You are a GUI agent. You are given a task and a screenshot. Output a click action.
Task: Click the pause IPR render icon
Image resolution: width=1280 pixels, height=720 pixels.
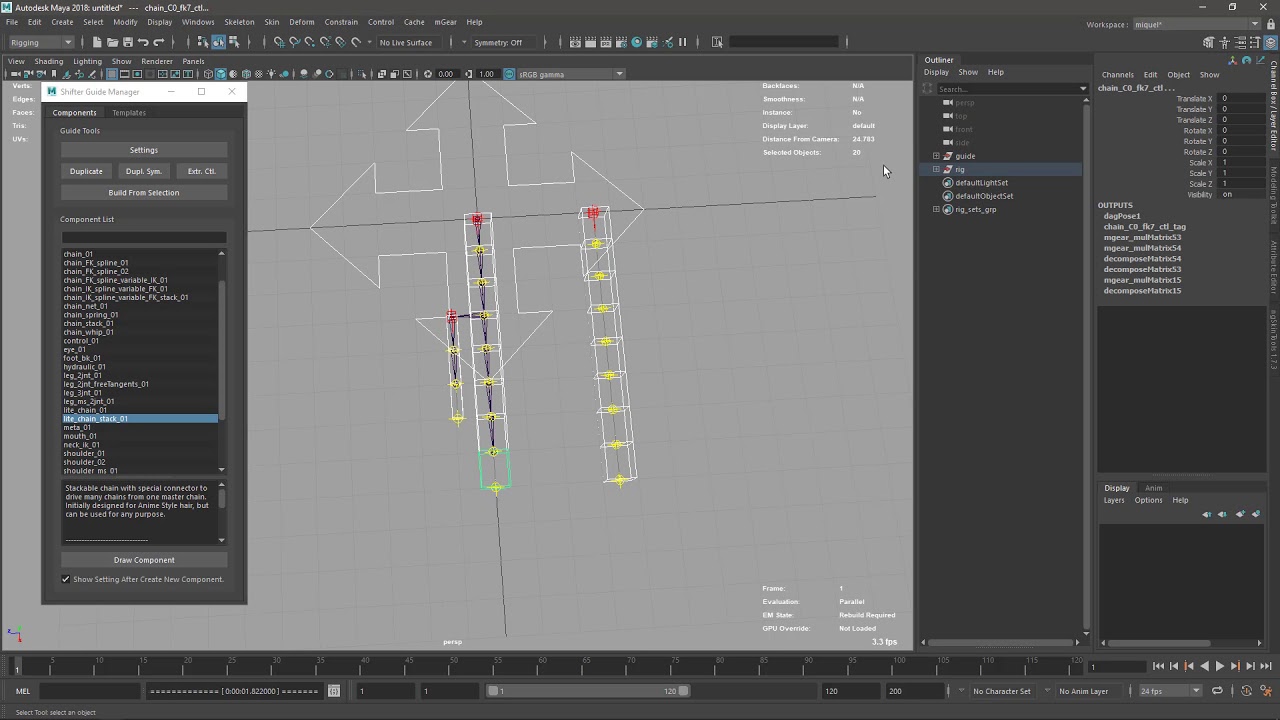click(683, 42)
